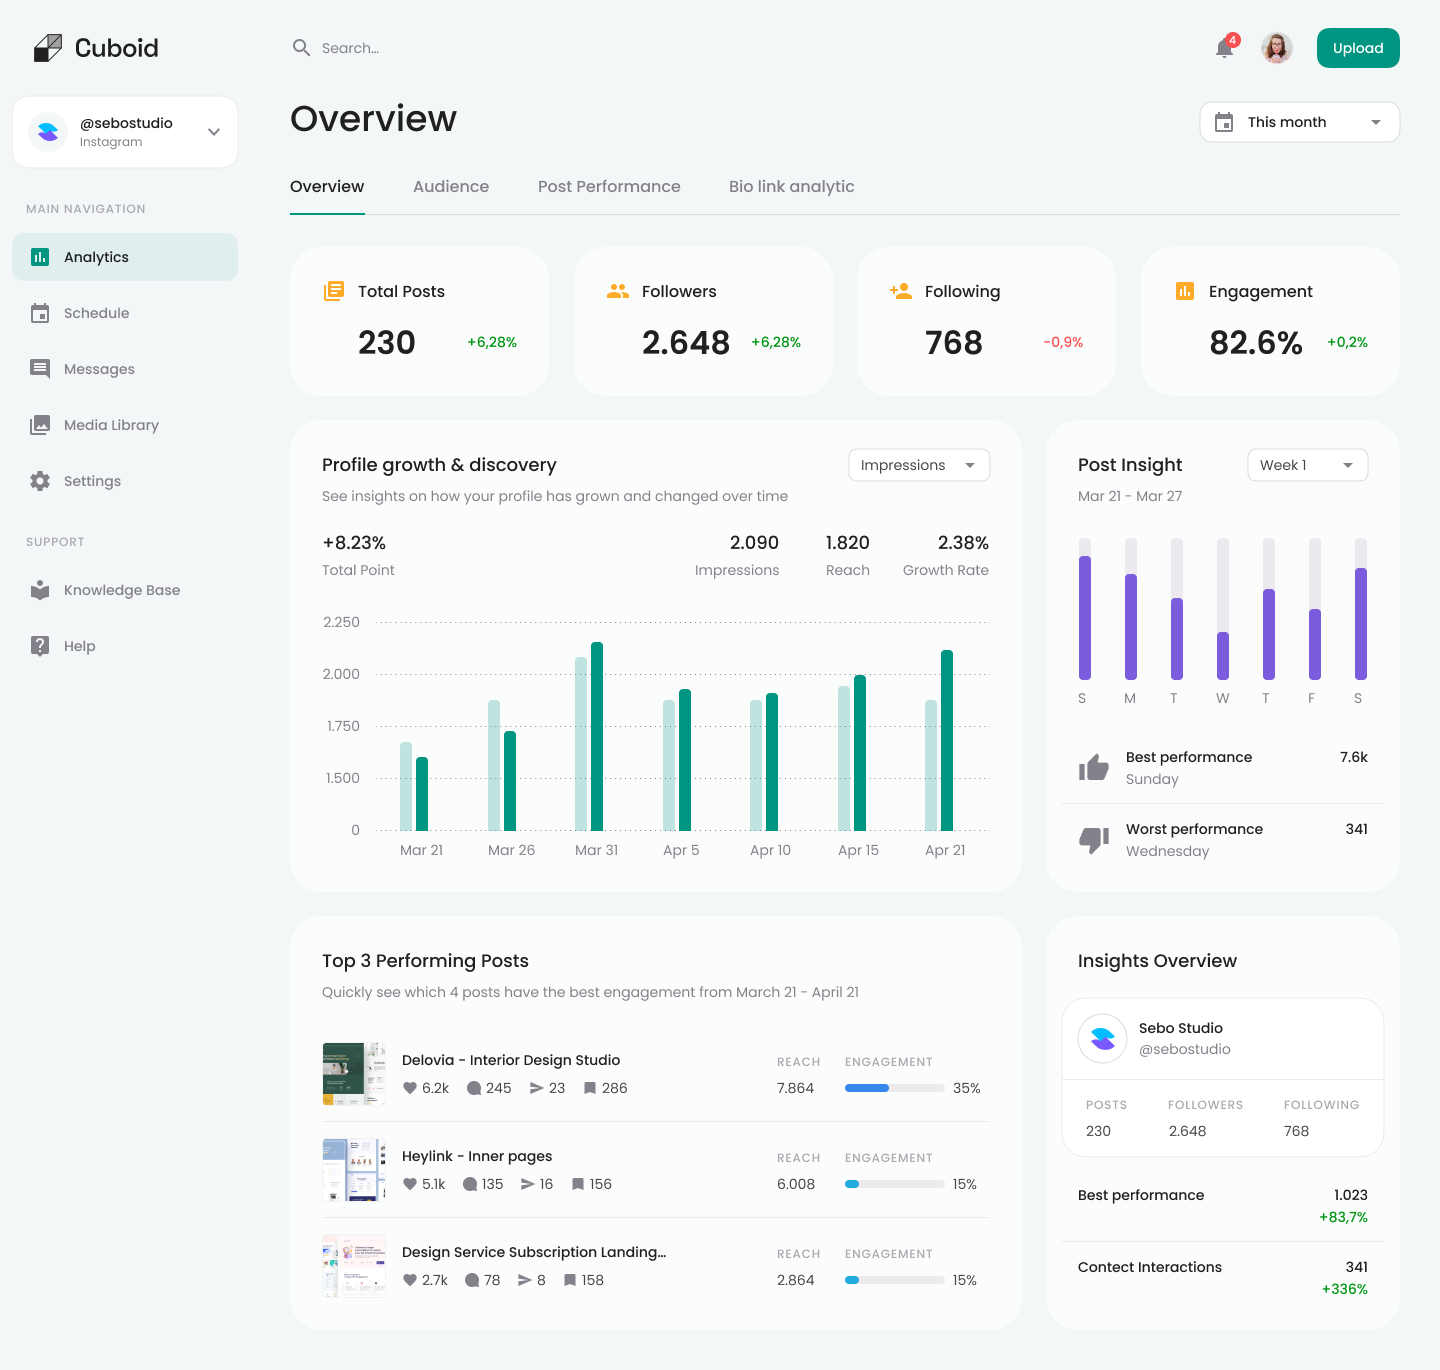Switch to the Audience tab
Screen dimensions: 1440x1370
click(451, 186)
